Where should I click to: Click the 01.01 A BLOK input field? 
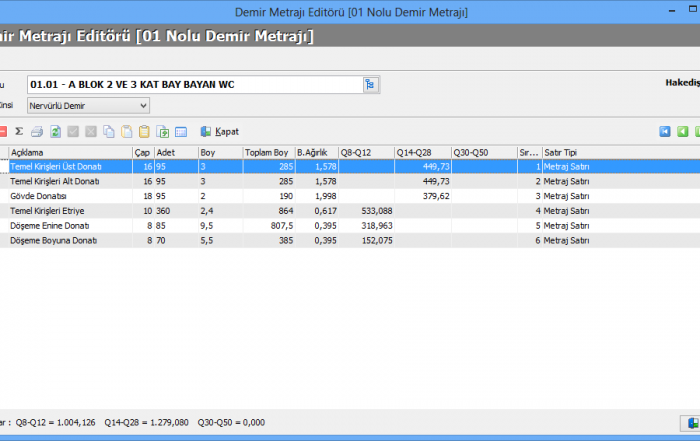pyautogui.click(x=193, y=85)
